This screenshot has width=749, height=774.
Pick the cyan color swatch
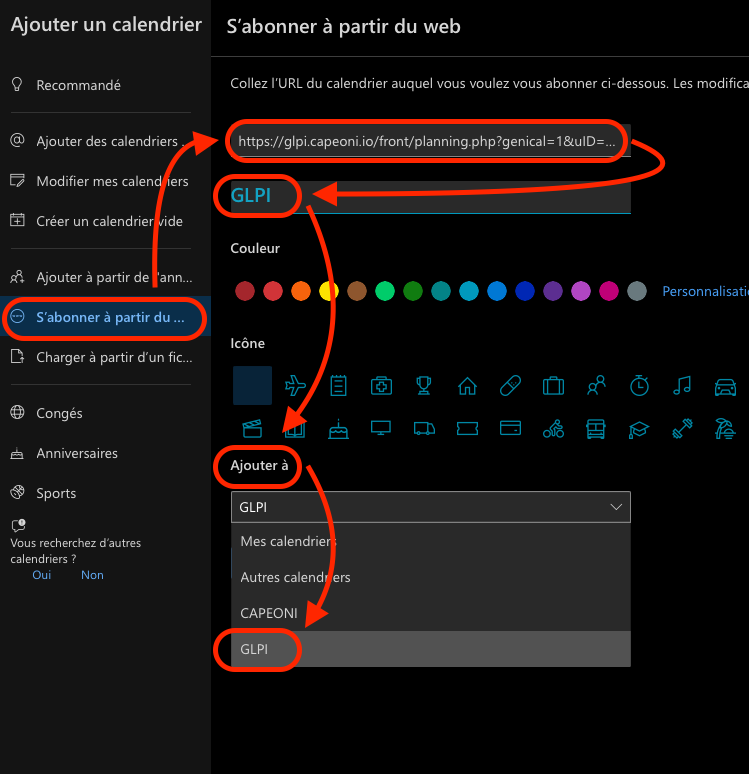coord(469,291)
